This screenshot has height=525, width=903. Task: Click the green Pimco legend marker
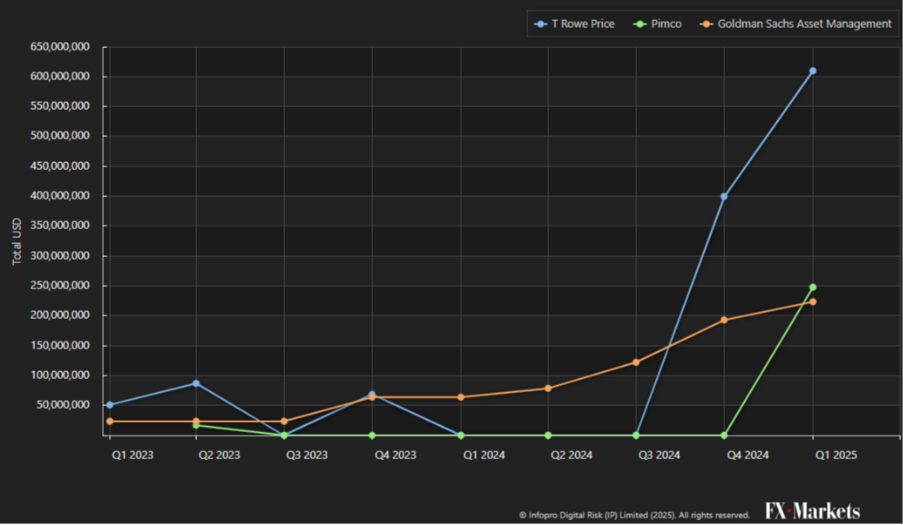(x=640, y=24)
